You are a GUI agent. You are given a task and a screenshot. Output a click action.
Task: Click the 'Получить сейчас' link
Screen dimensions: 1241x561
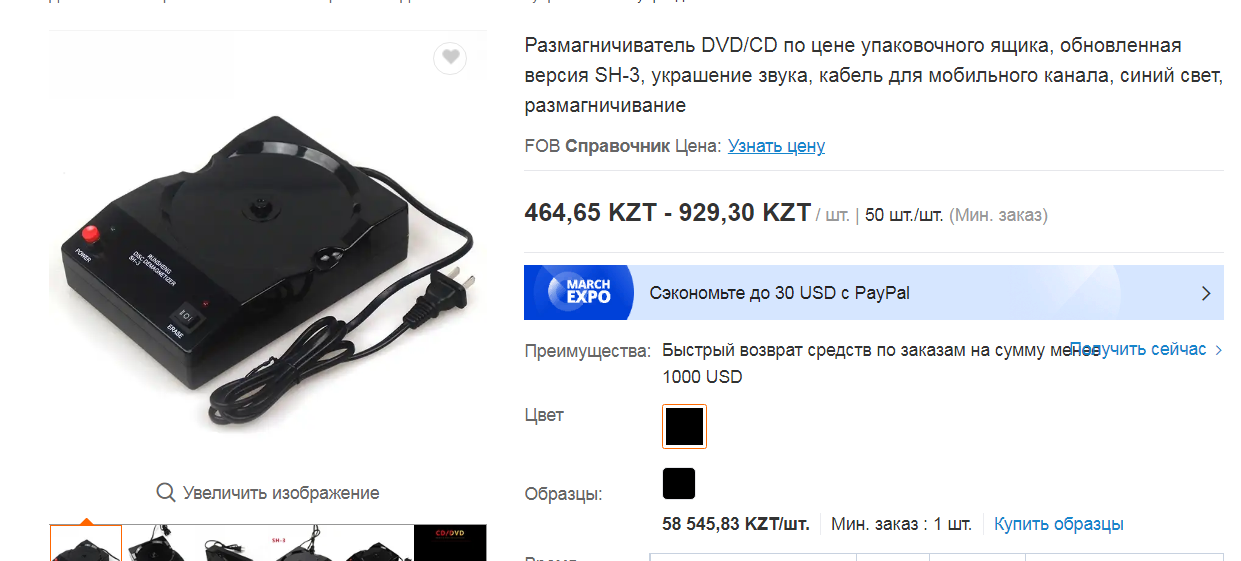click(x=1138, y=349)
